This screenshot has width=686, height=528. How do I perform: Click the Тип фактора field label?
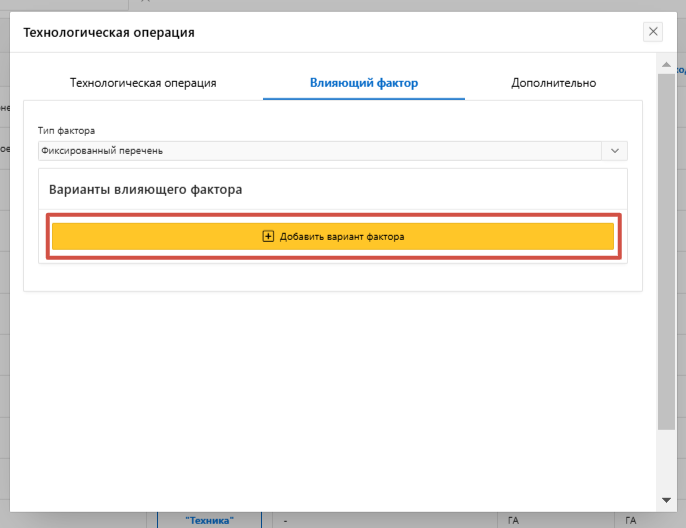66,131
